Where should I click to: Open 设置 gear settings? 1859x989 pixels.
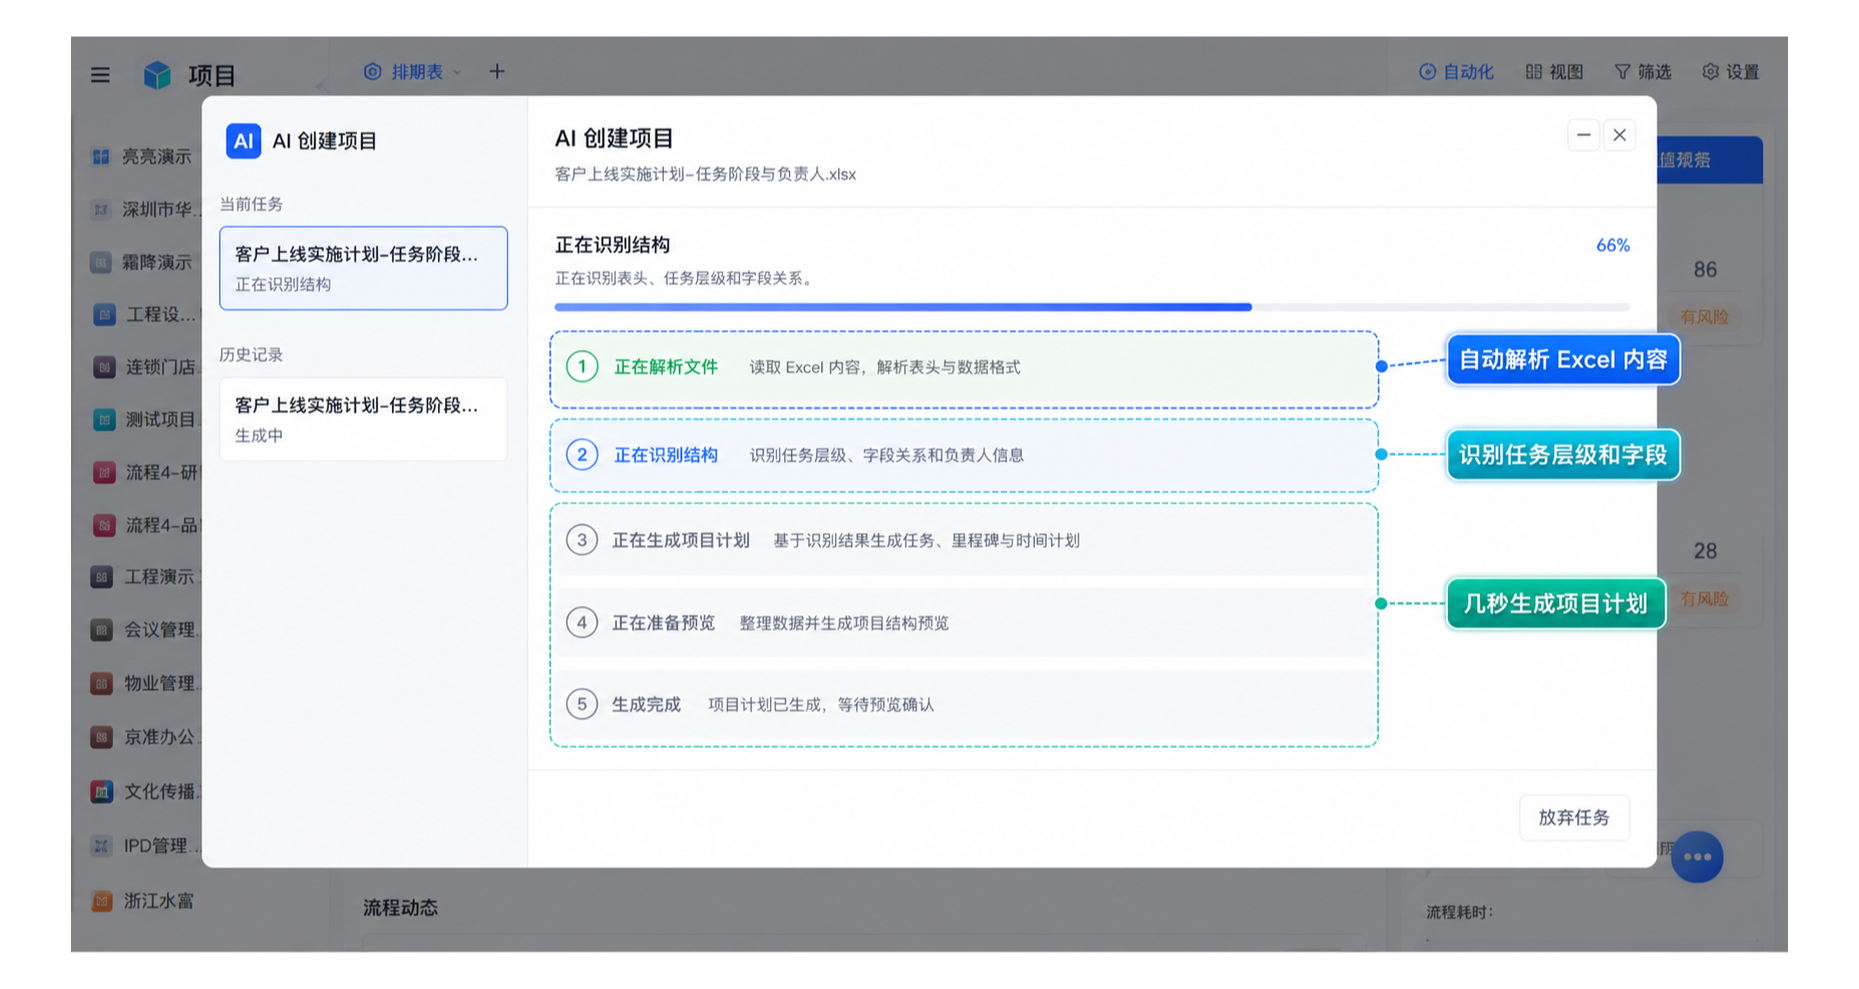pos(1730,72)
